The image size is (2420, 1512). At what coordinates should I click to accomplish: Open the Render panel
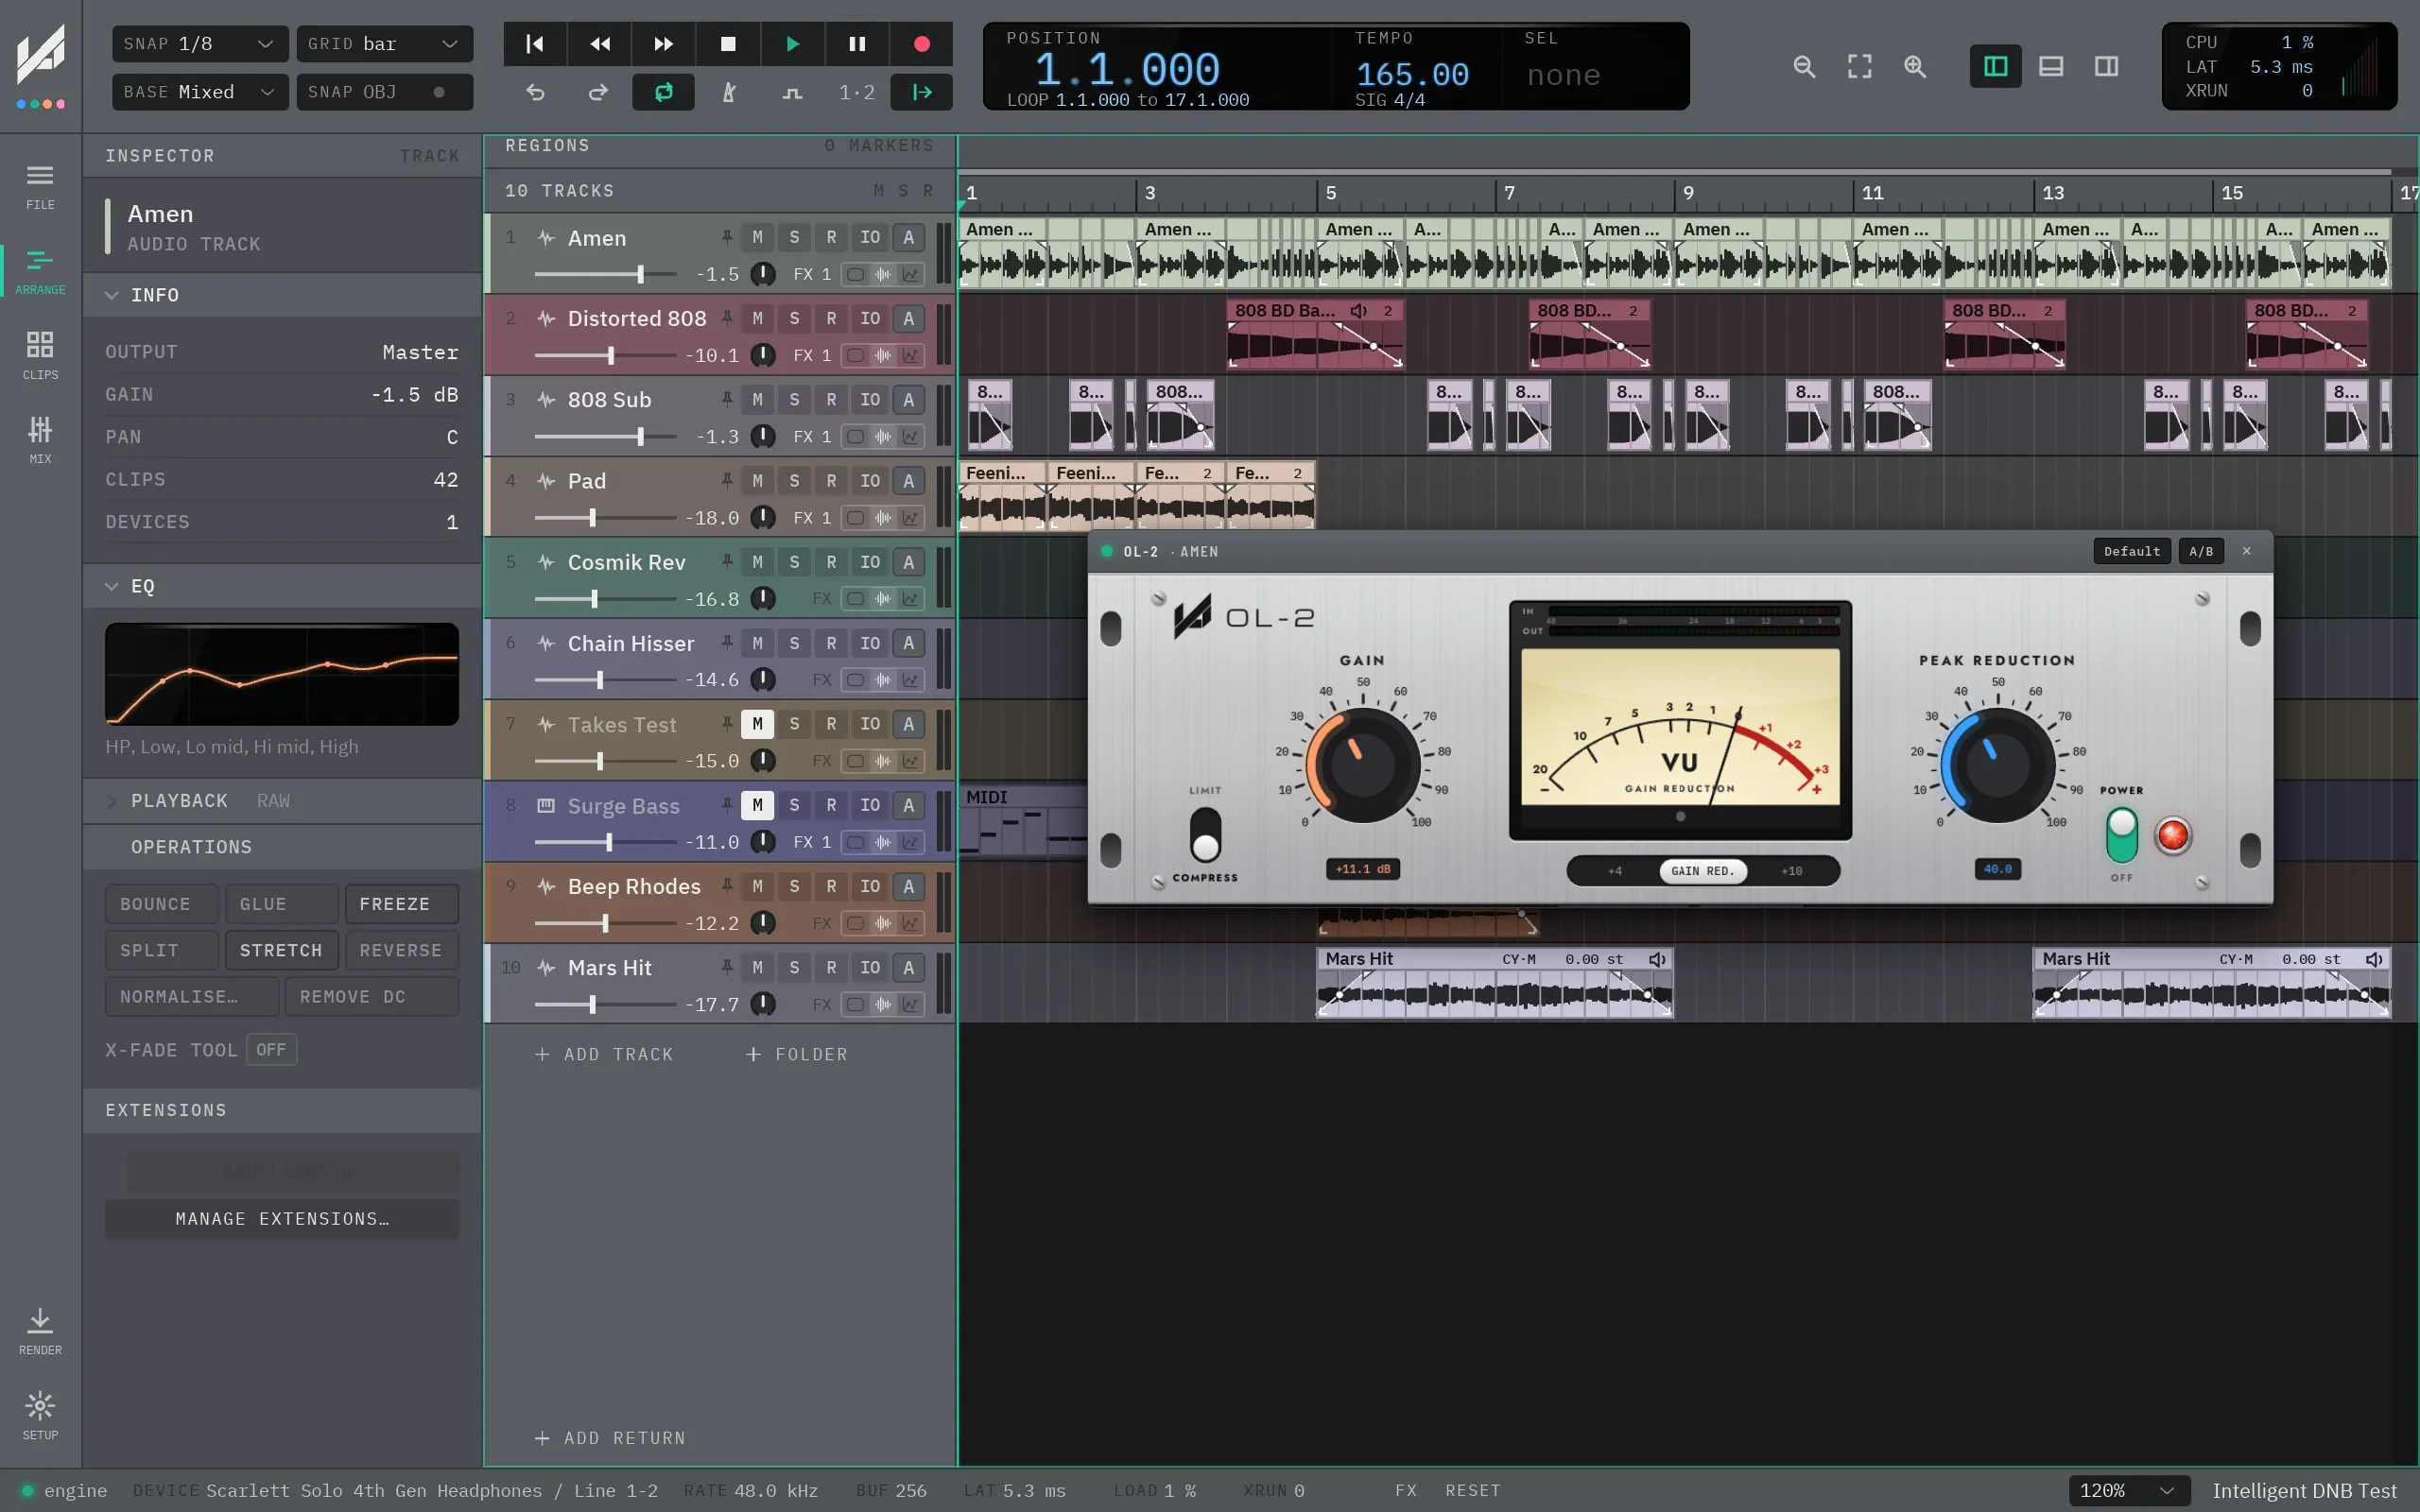40,1332
